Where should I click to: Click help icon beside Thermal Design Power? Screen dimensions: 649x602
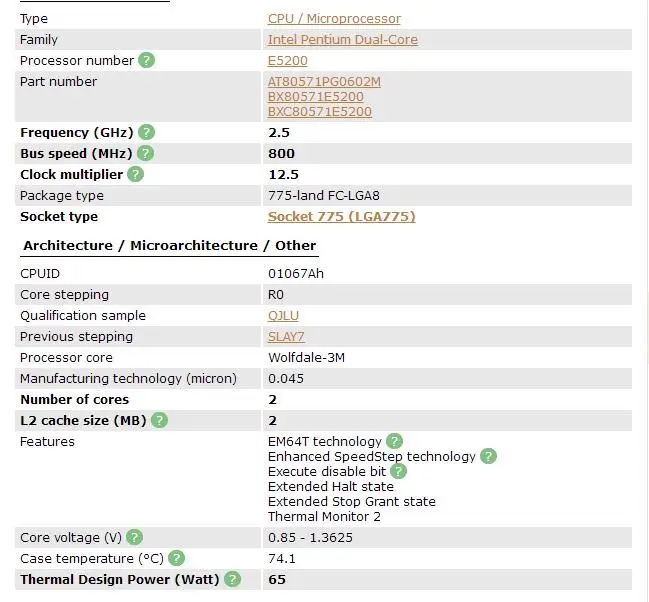click(x=232, y=579)
